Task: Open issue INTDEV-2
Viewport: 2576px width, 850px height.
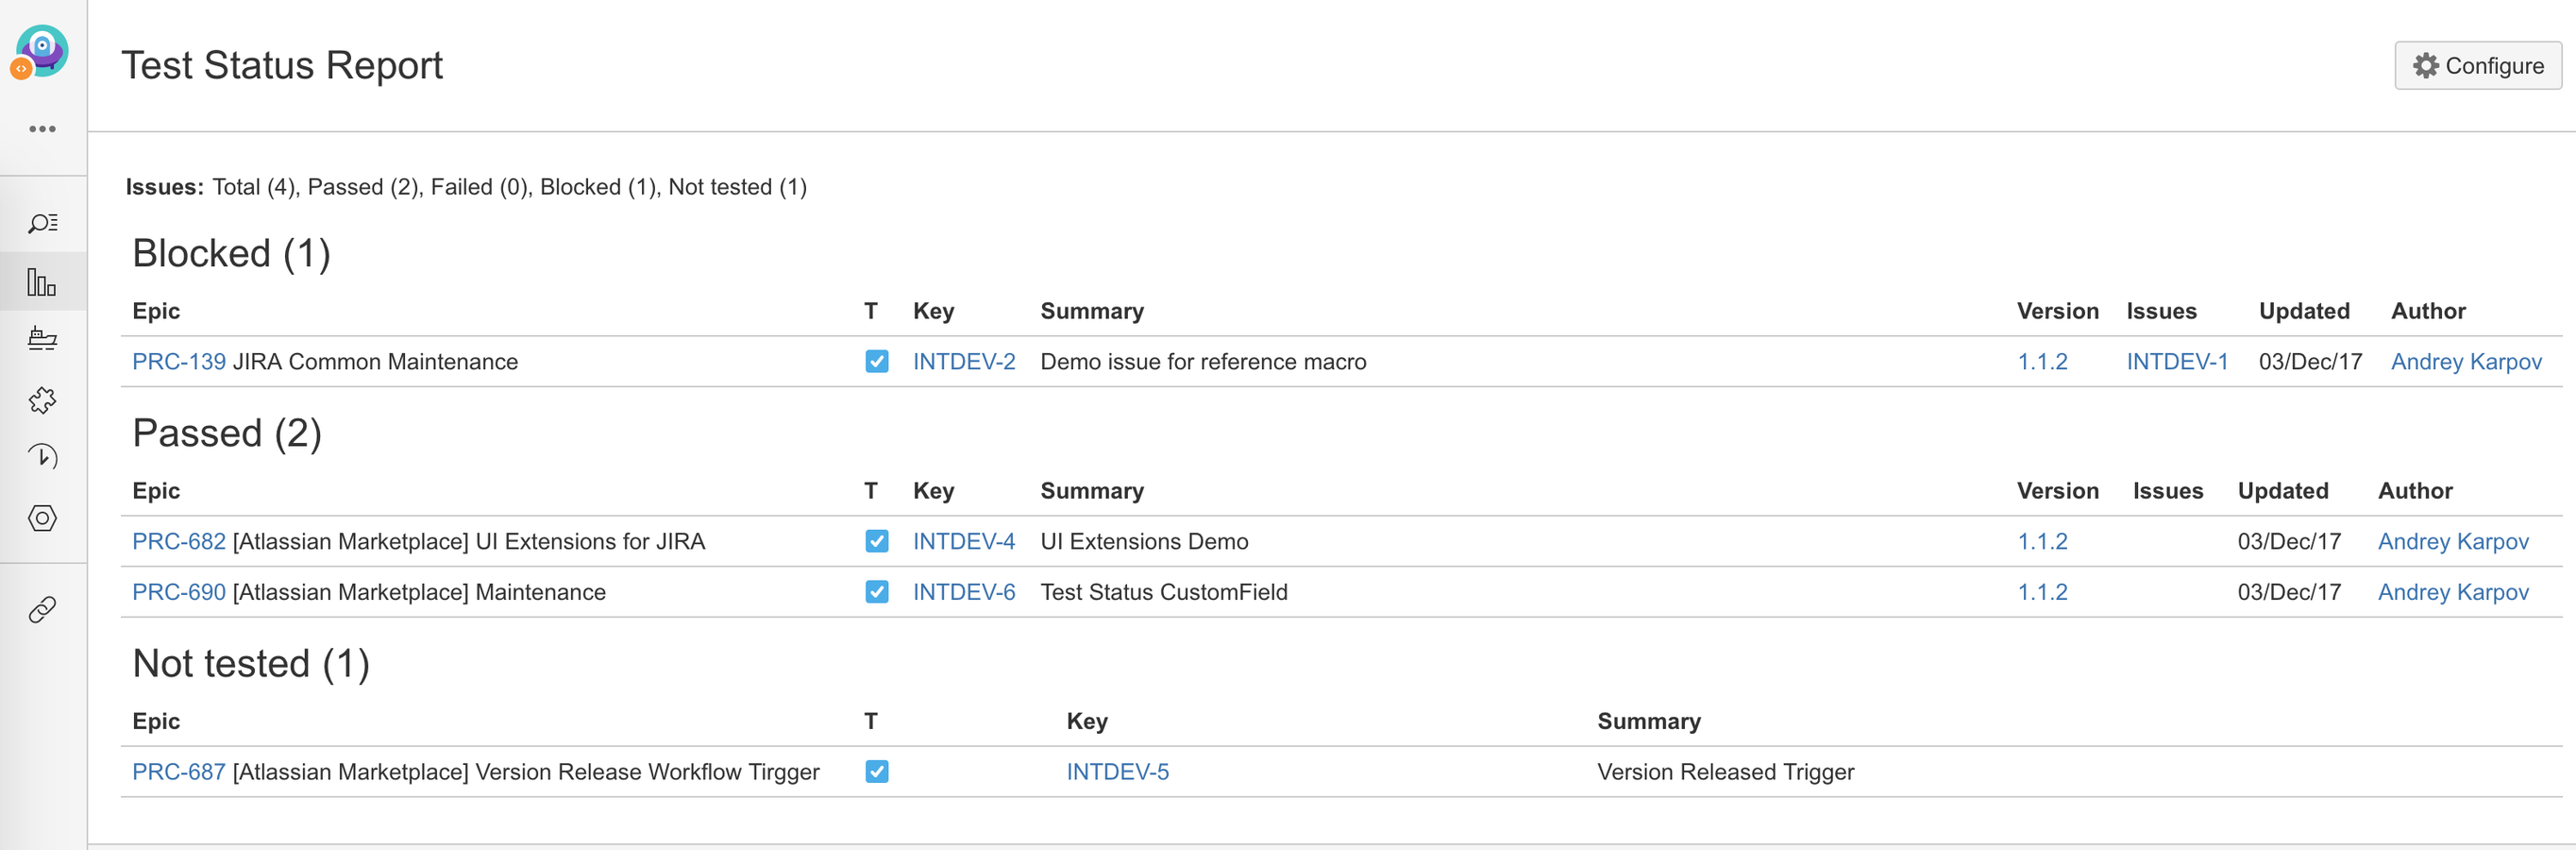Action: click(x=964, y=362)
